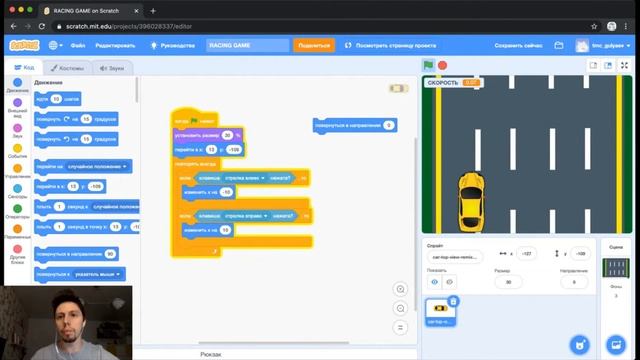Switch to the Звуки tab
The image size is (640, 360).
112,68
